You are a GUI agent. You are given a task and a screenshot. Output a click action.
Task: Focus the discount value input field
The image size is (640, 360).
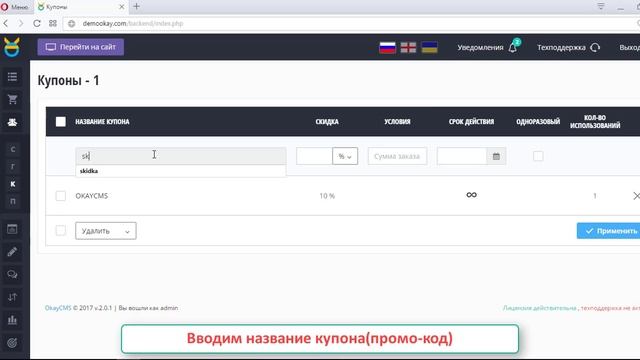coord(314,156)
